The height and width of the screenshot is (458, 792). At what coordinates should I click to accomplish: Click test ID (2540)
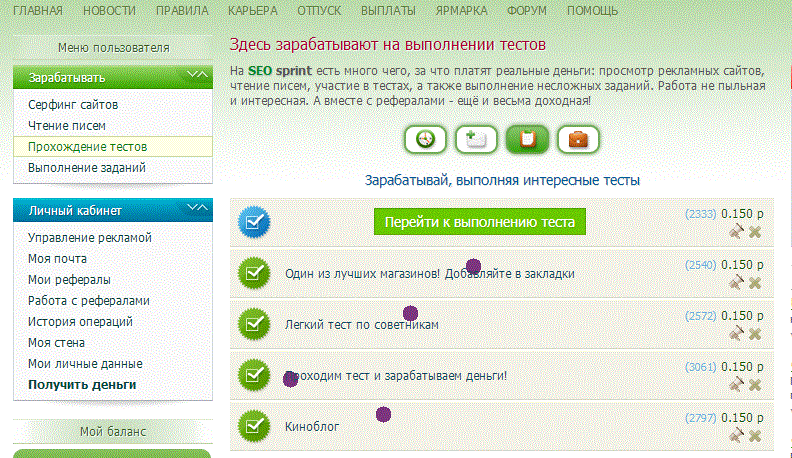pos(701,265)
